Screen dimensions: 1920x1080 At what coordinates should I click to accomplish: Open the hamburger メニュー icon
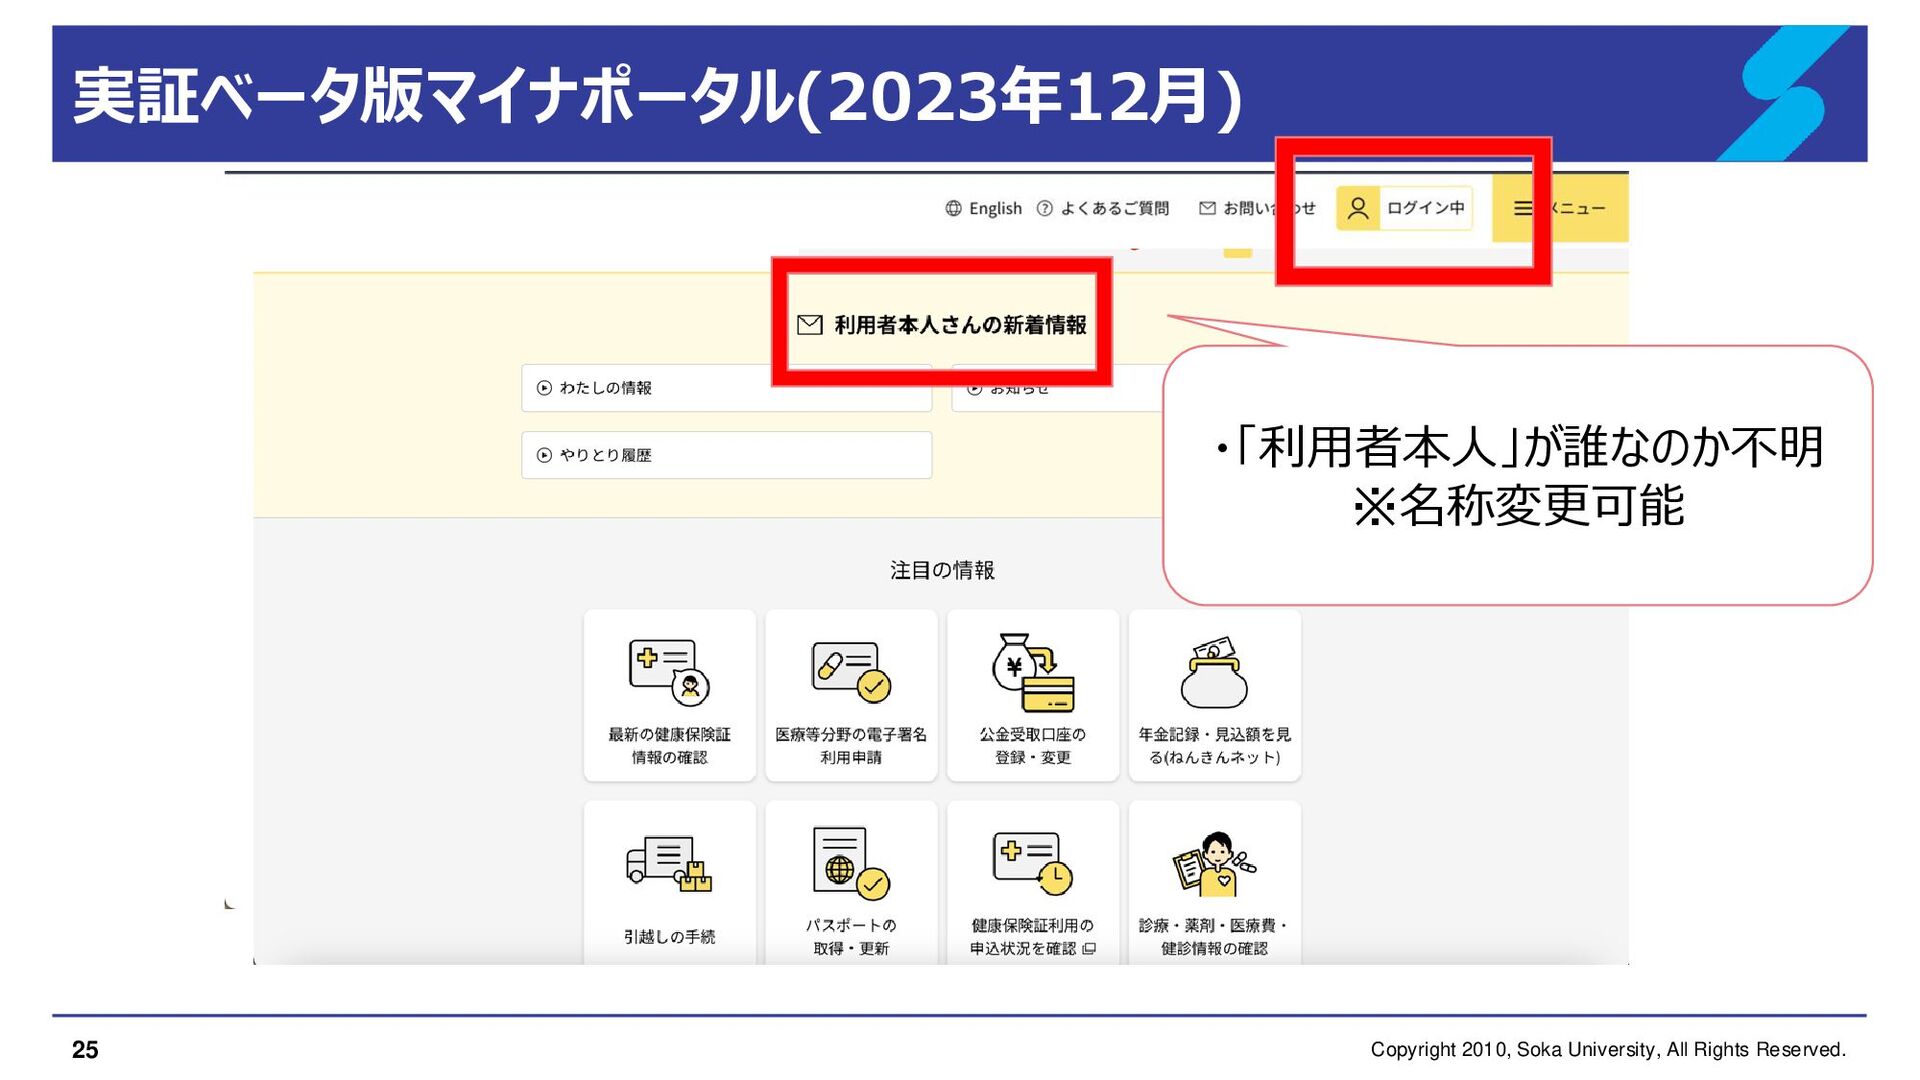click(1522, 208)
